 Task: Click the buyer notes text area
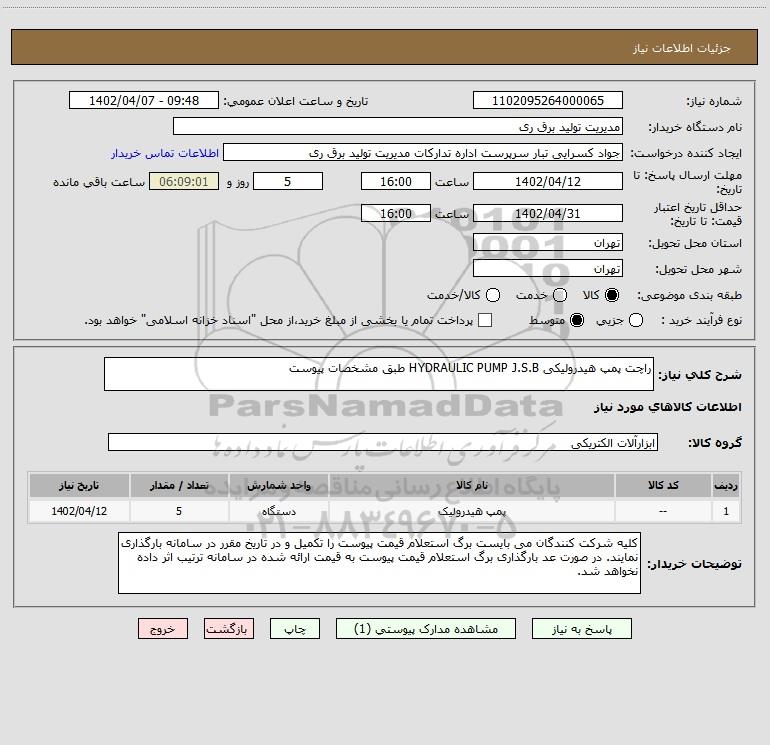coord(379,563)
